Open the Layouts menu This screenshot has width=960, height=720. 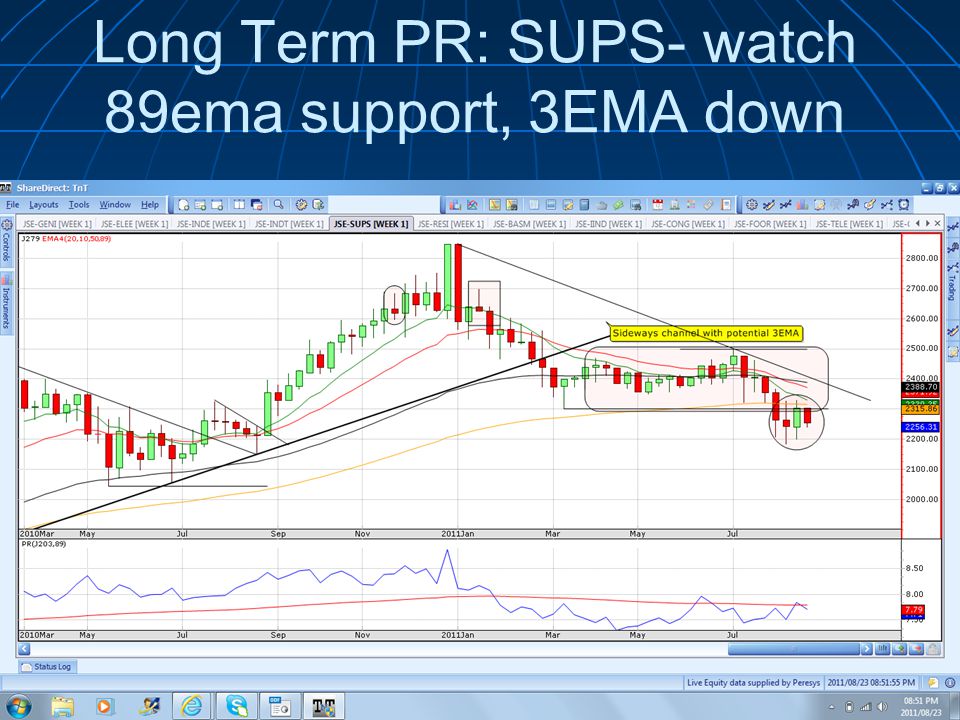click(x=43, y=204)
